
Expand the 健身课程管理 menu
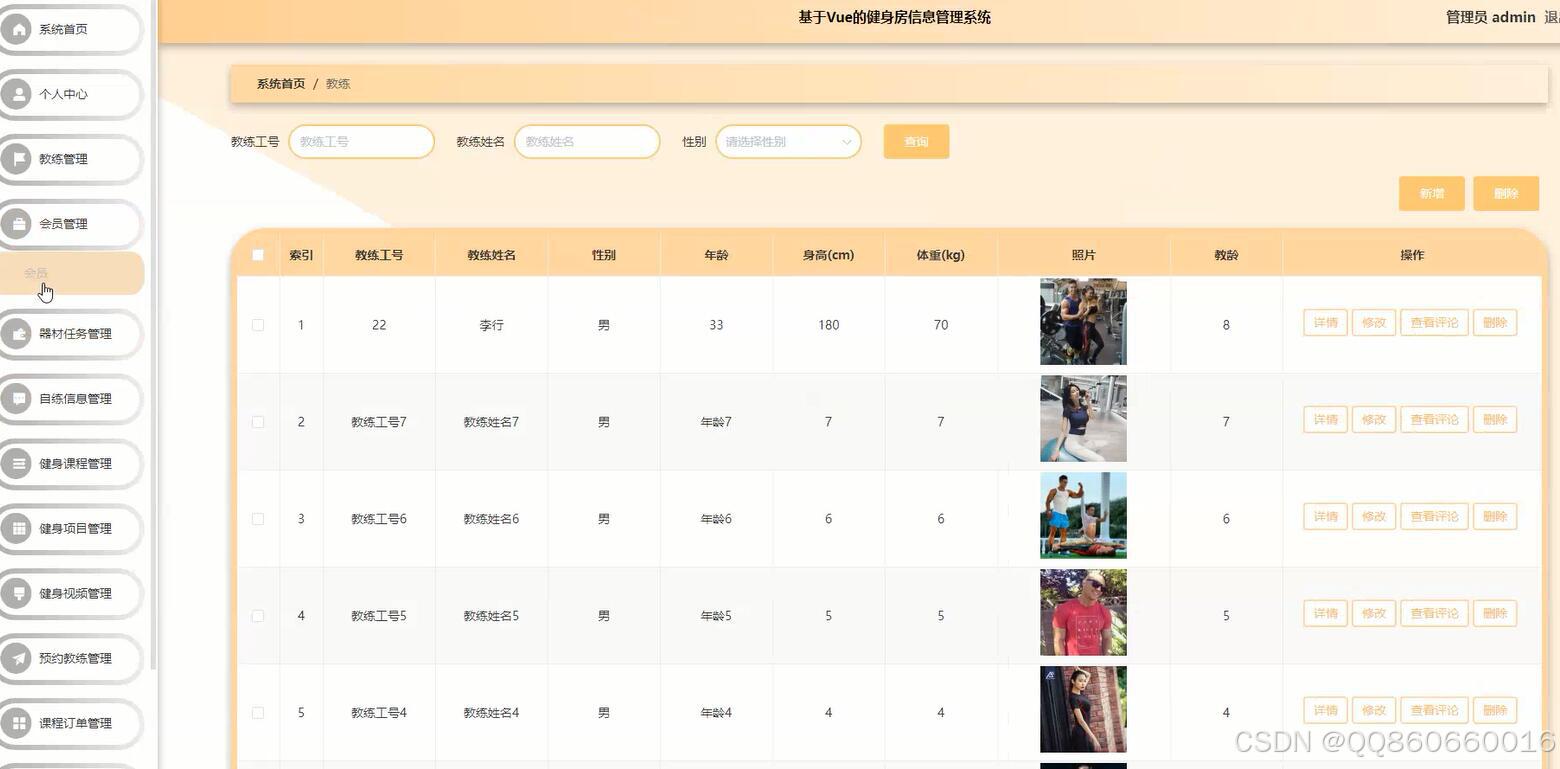click(x=70, y=464)
